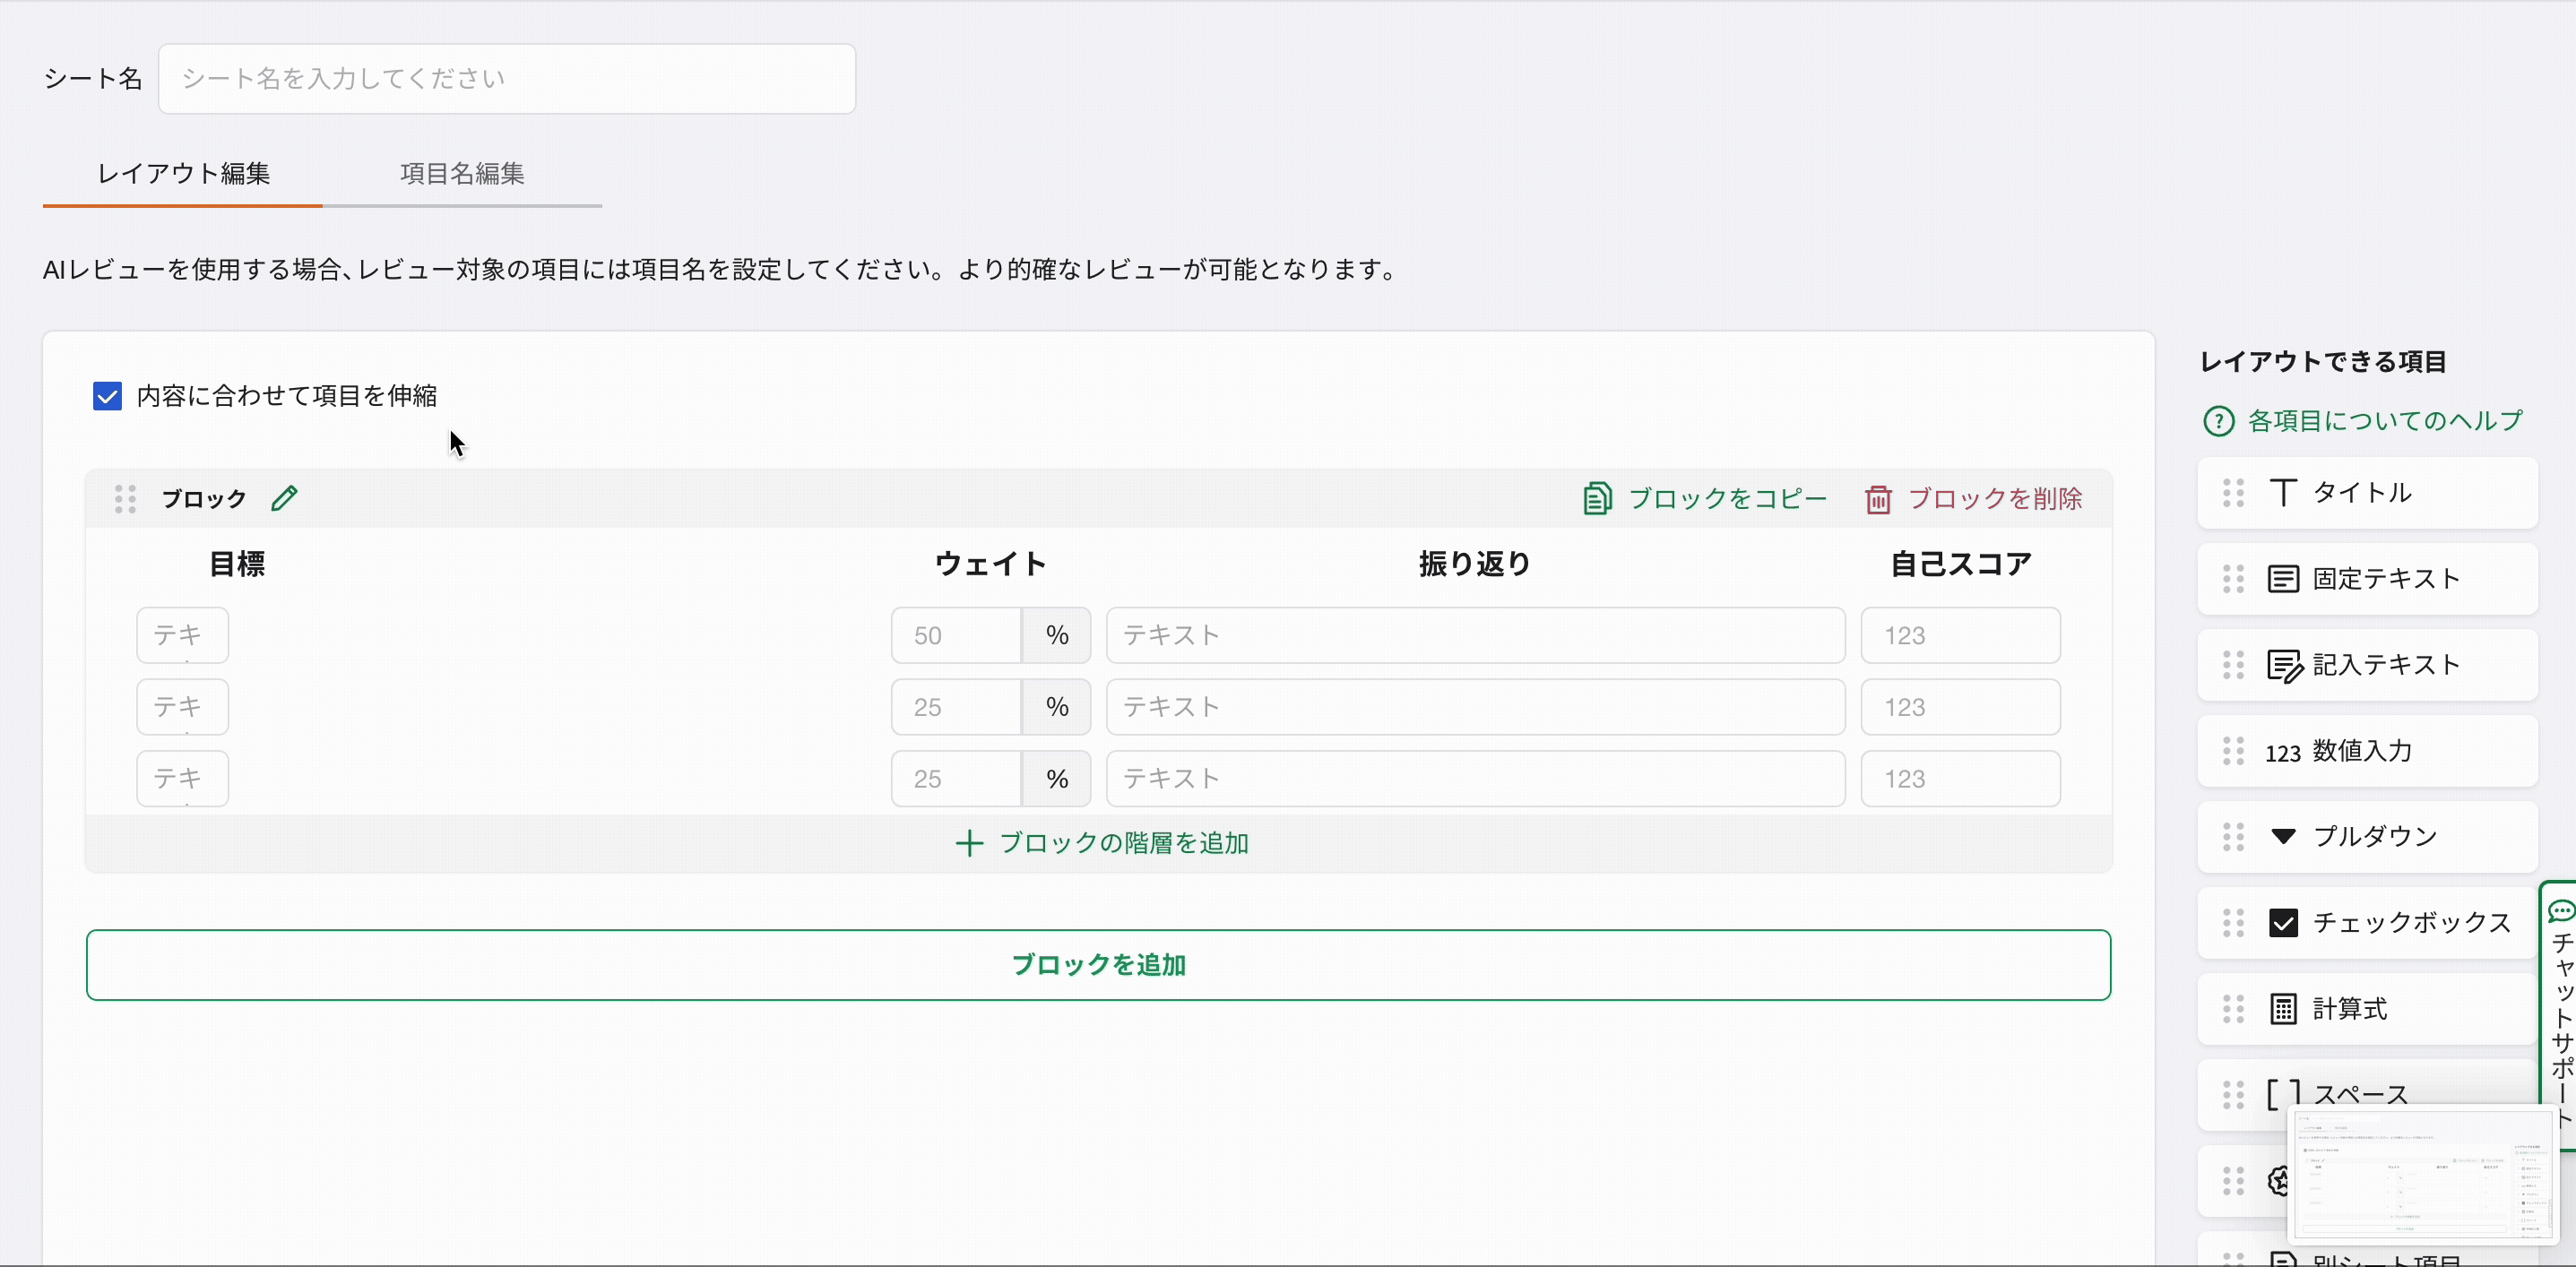Open the チャットサポート side tab
The image size is (2576, 1267).
point(2560,1015)
